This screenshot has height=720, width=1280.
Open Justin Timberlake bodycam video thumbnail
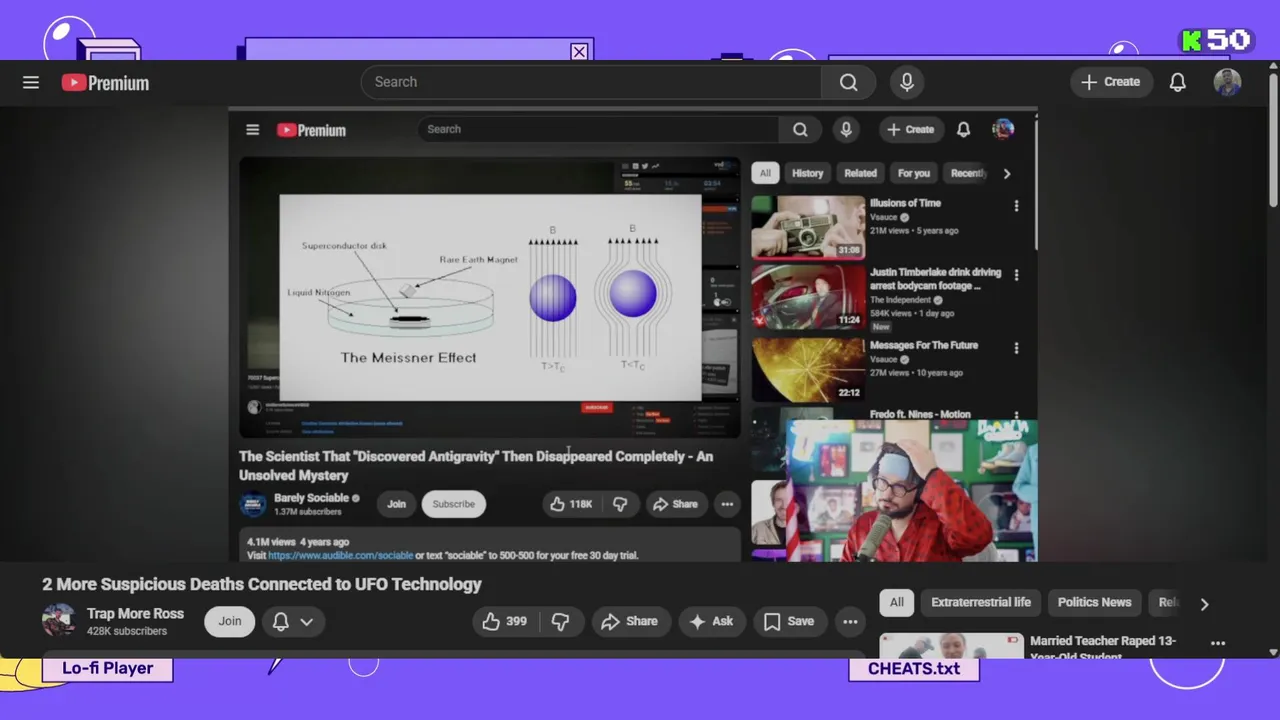(808, 298)
